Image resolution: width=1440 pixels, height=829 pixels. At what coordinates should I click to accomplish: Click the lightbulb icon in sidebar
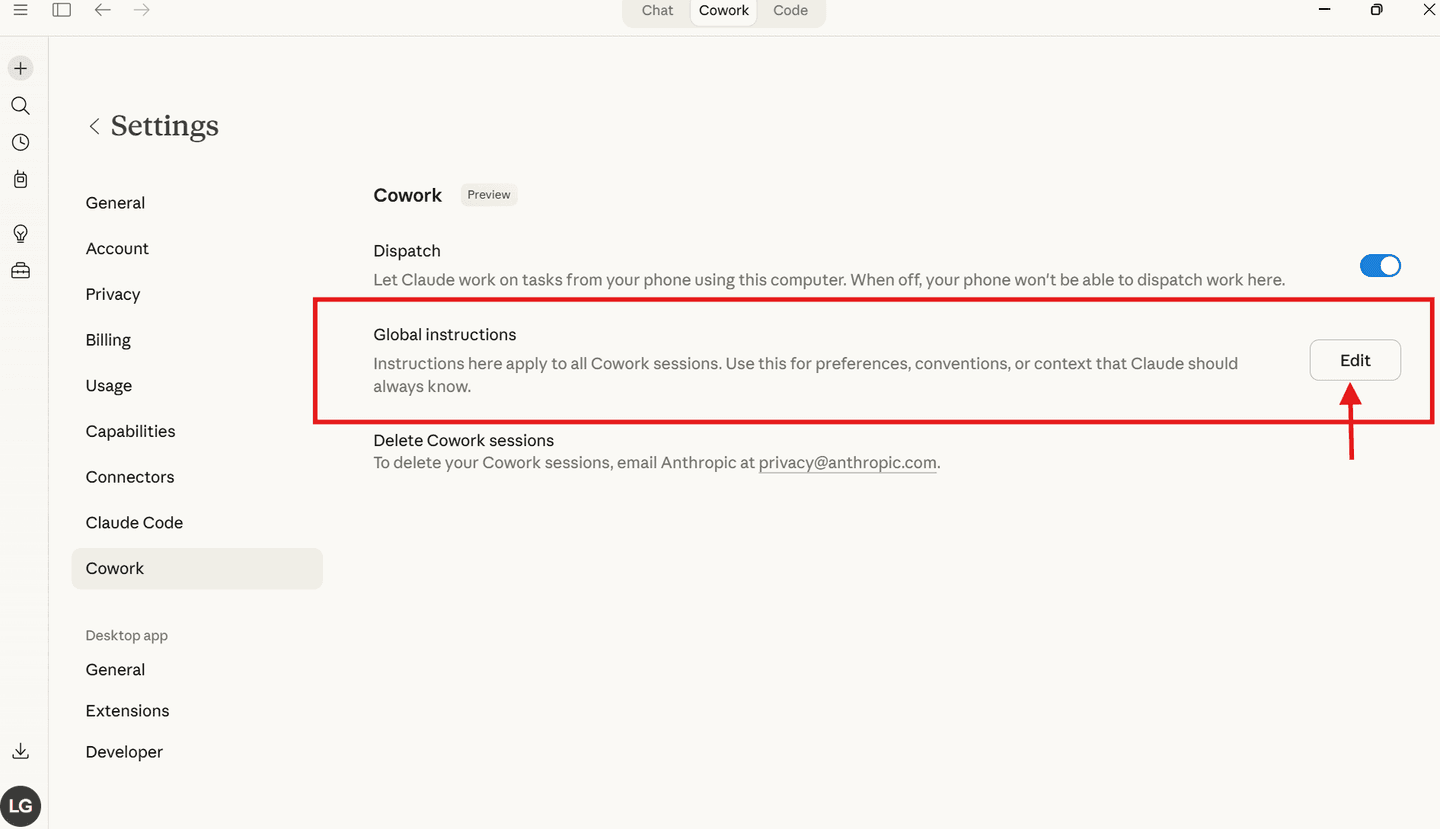pyautogui.click(x=20, y=234)
